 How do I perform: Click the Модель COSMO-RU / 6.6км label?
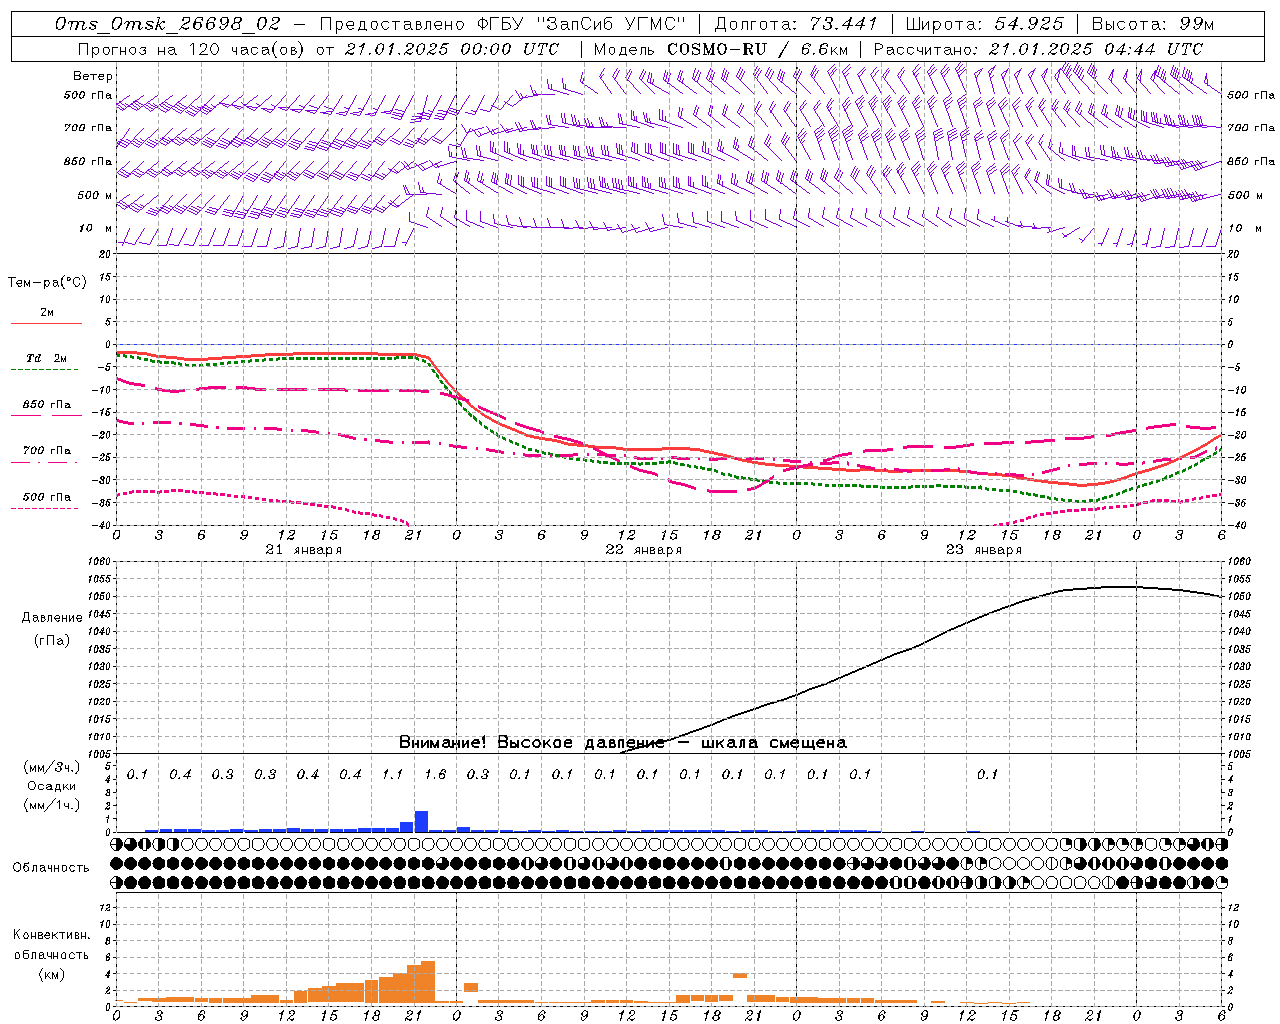coord(721,49)
